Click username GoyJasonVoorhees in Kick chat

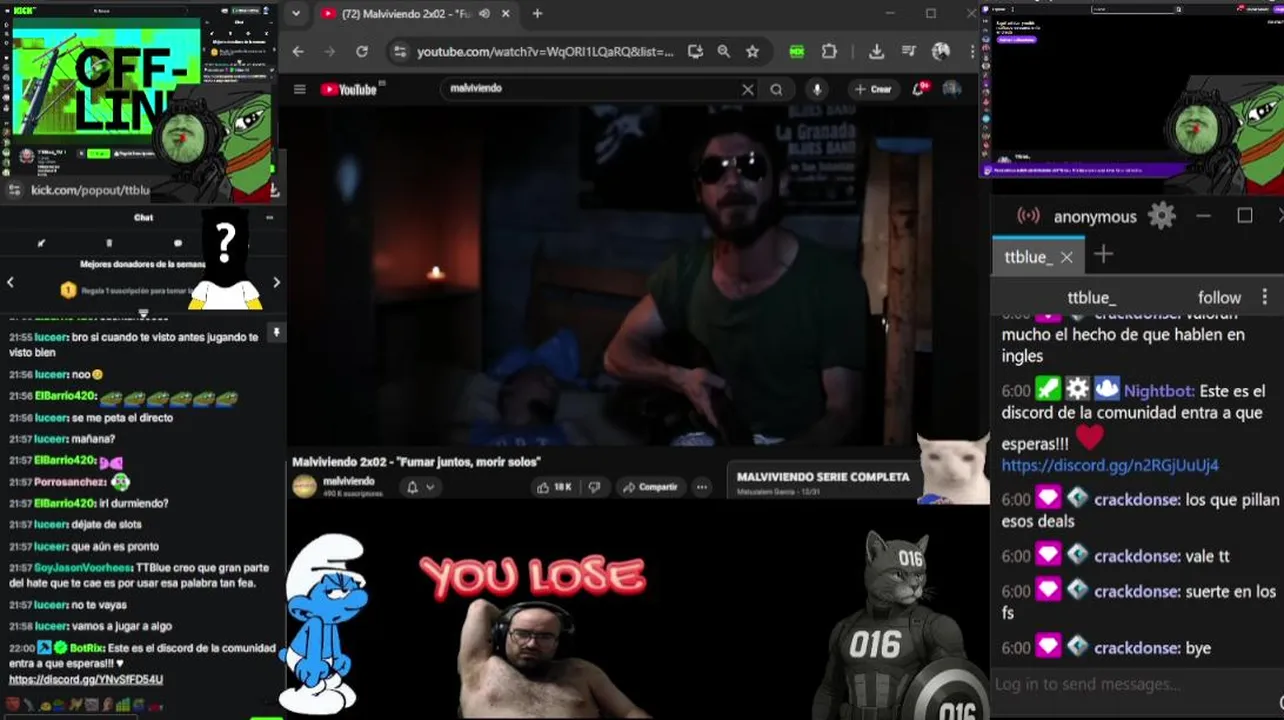click(x=84, y=568)
